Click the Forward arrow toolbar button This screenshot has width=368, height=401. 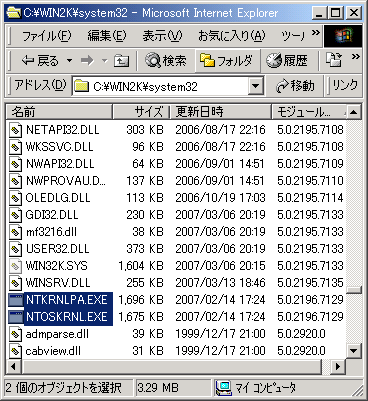point(87,61)
